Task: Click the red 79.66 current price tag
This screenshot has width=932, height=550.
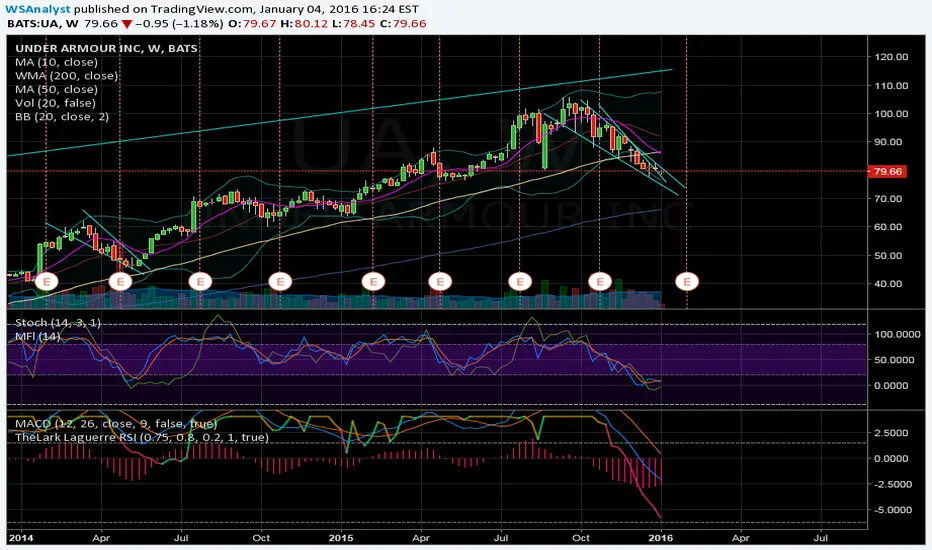Action: [x=887, y=171]
